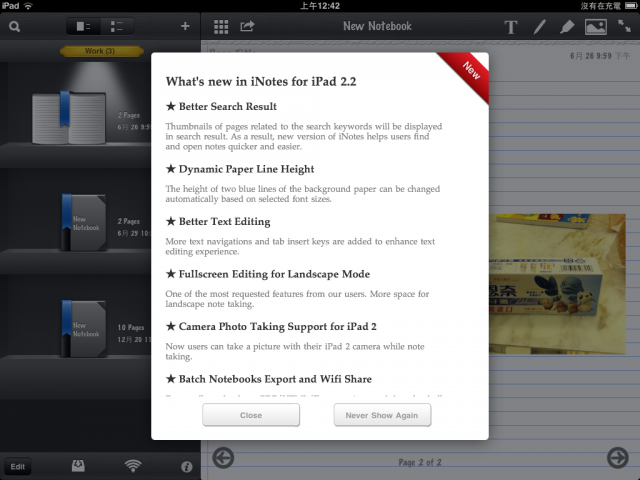Click the Close button in dialog

pos(251,415)
